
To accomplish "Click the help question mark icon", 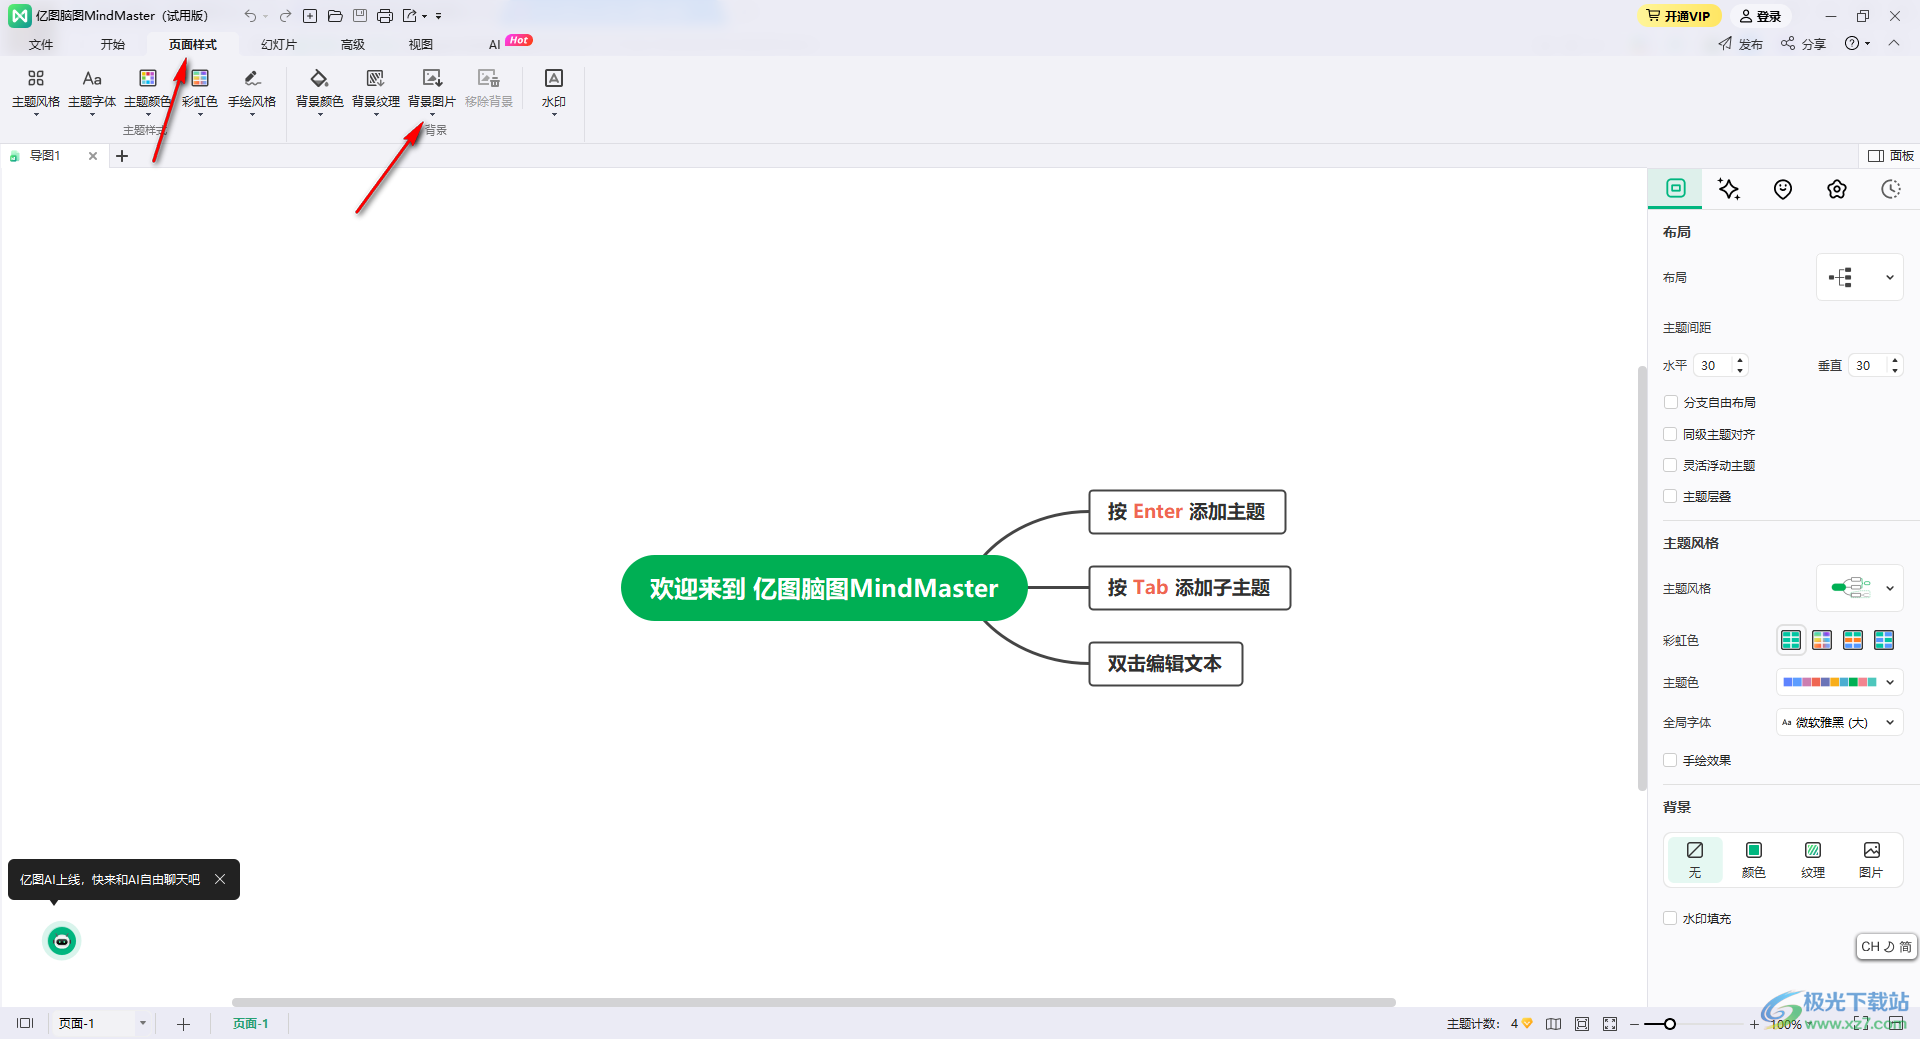I will [1852, 44].
